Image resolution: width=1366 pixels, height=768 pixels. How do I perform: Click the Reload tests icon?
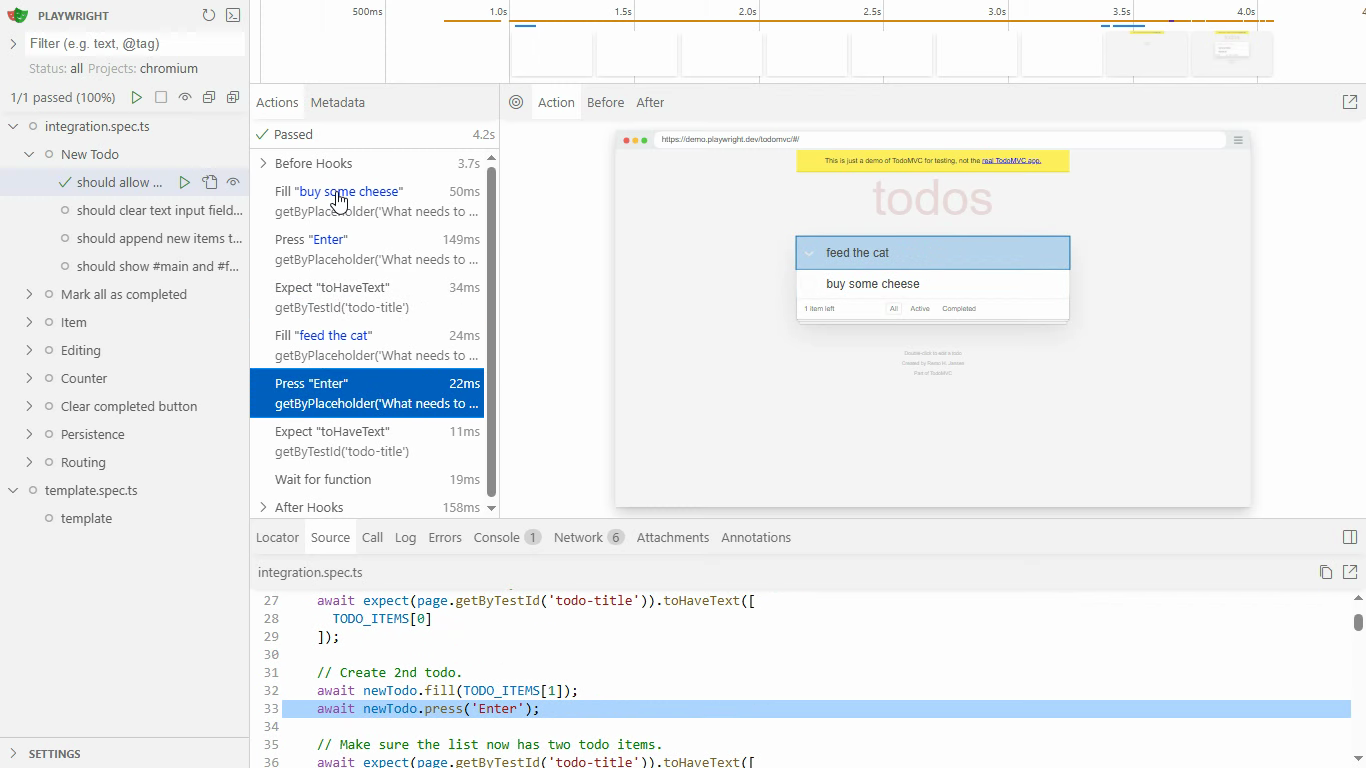coord(208,15)
